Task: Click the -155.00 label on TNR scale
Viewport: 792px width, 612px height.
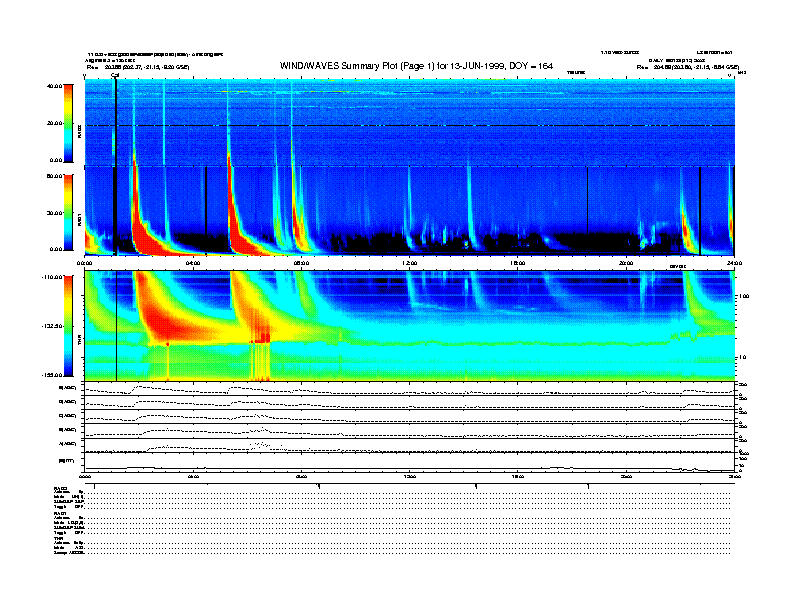Action: pos(52,375)
